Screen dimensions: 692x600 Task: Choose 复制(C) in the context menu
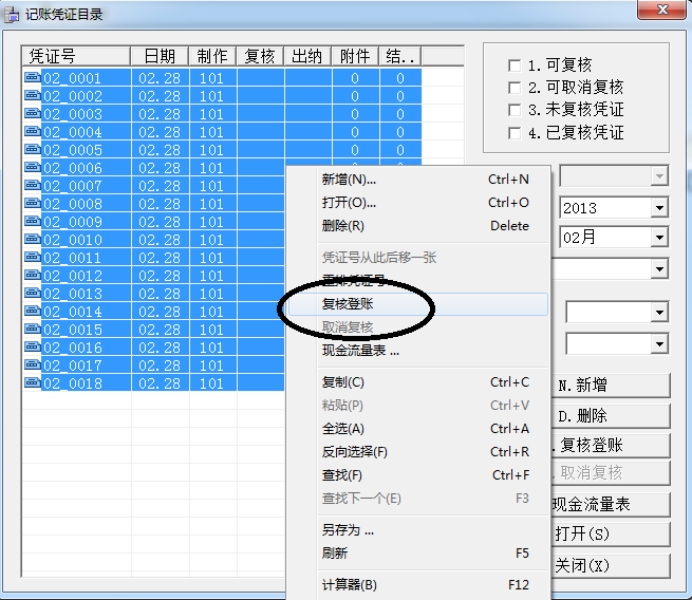point(418,382)
